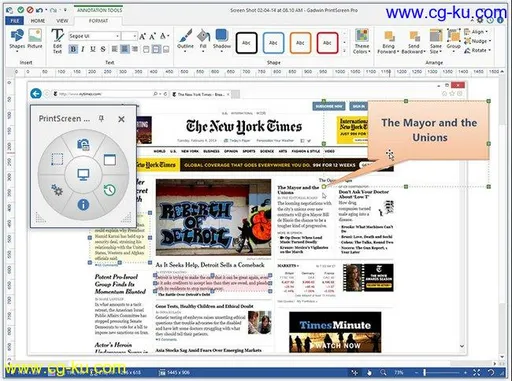Image resolution: width=512 pixels, height=381 pixels.
Task: Select rectangular region capture in PrintScreen wheel
Action: click(57, 159)
